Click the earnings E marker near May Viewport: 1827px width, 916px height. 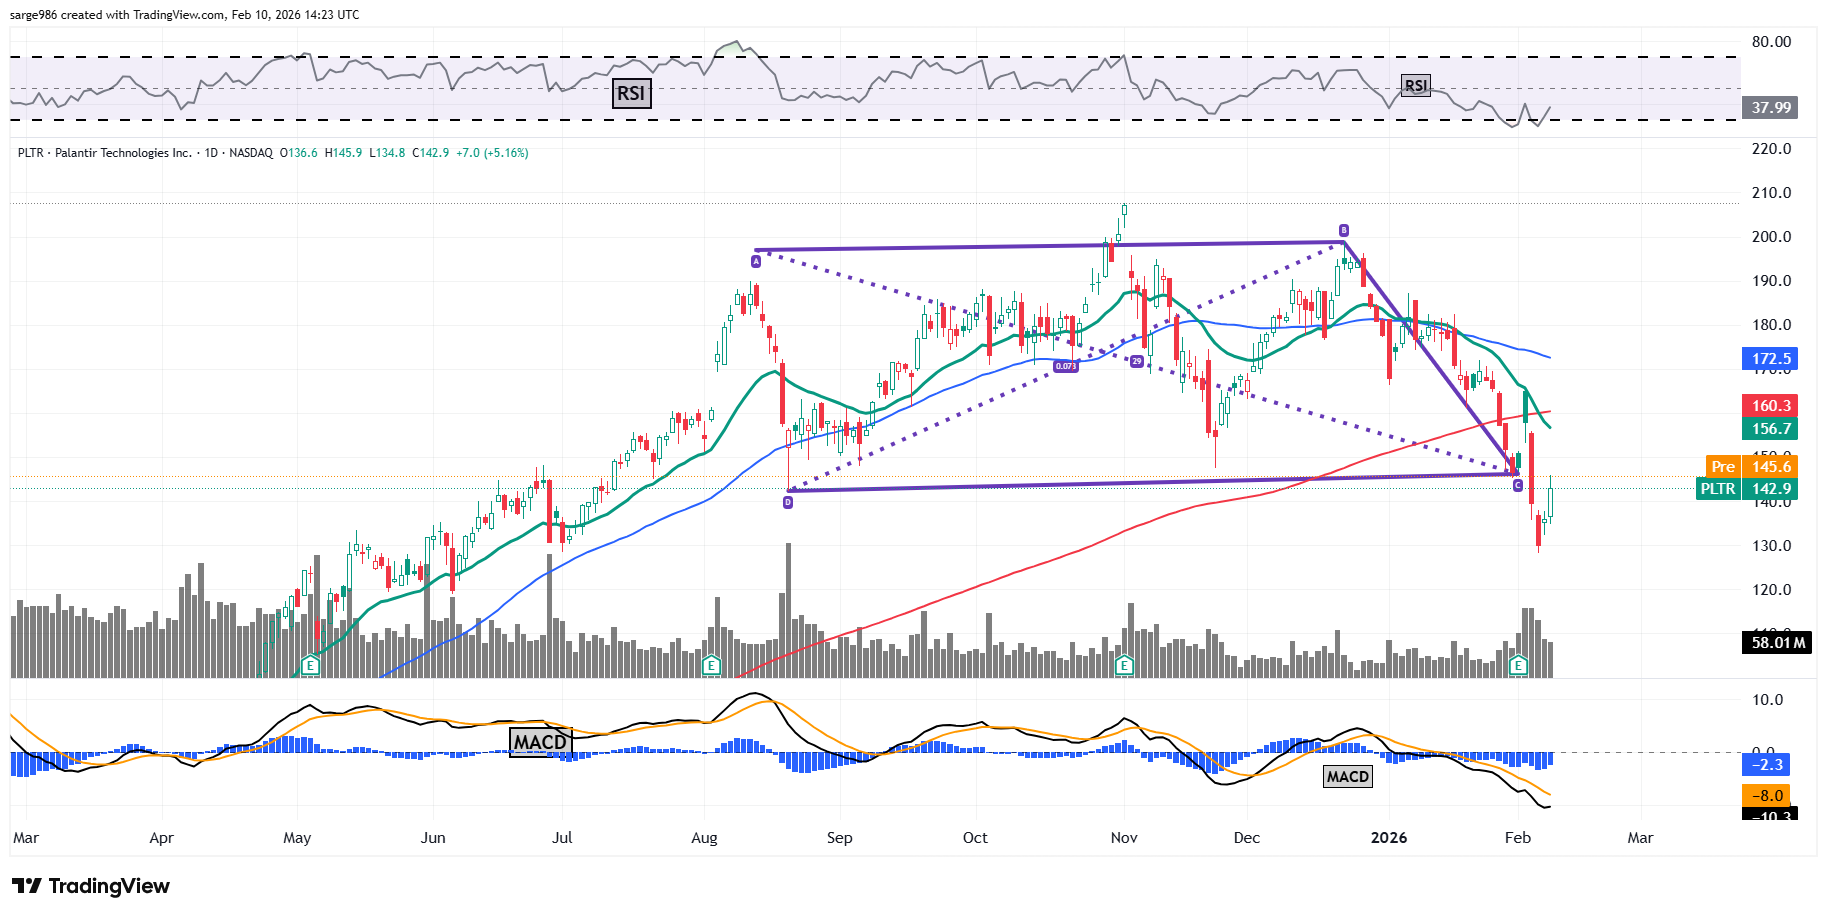pos(311,665)
